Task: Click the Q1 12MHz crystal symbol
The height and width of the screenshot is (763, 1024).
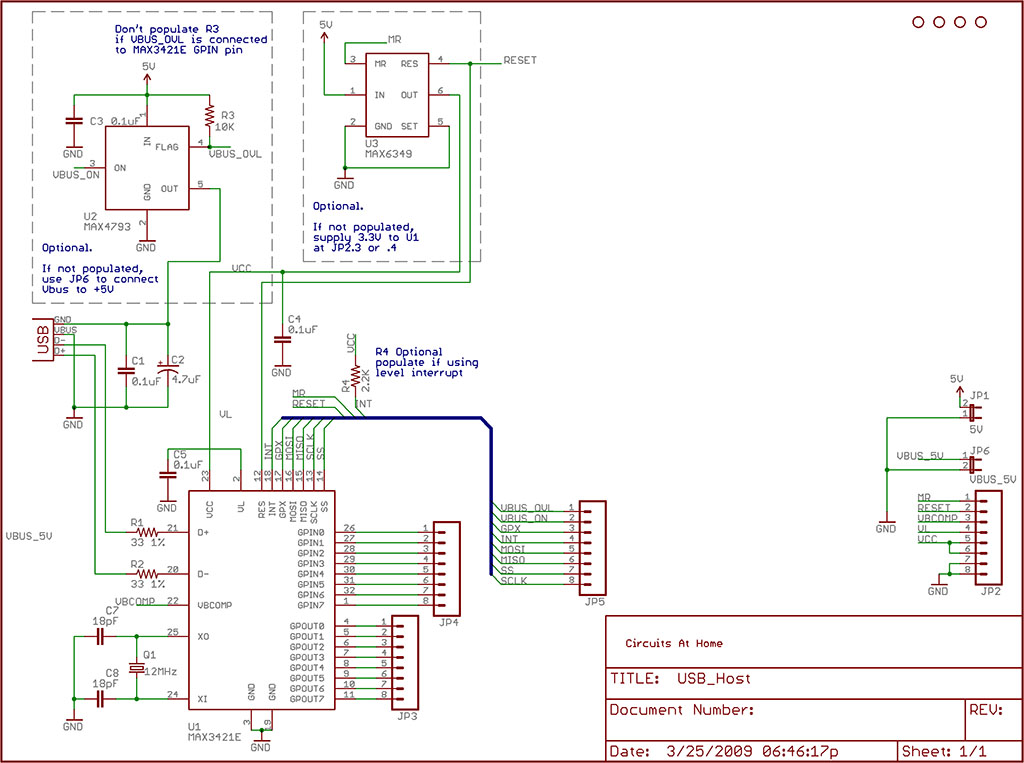Action: click(x=136, y=668)
